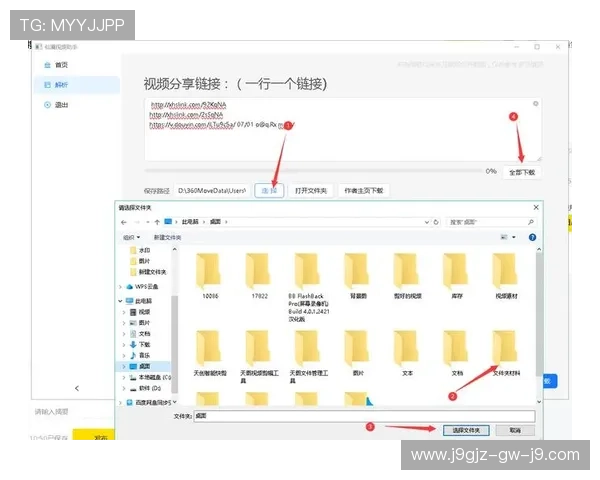Select the 文本 folder
Image resolution: width=600 pixels, height=480 pixels.
[408, 353]
